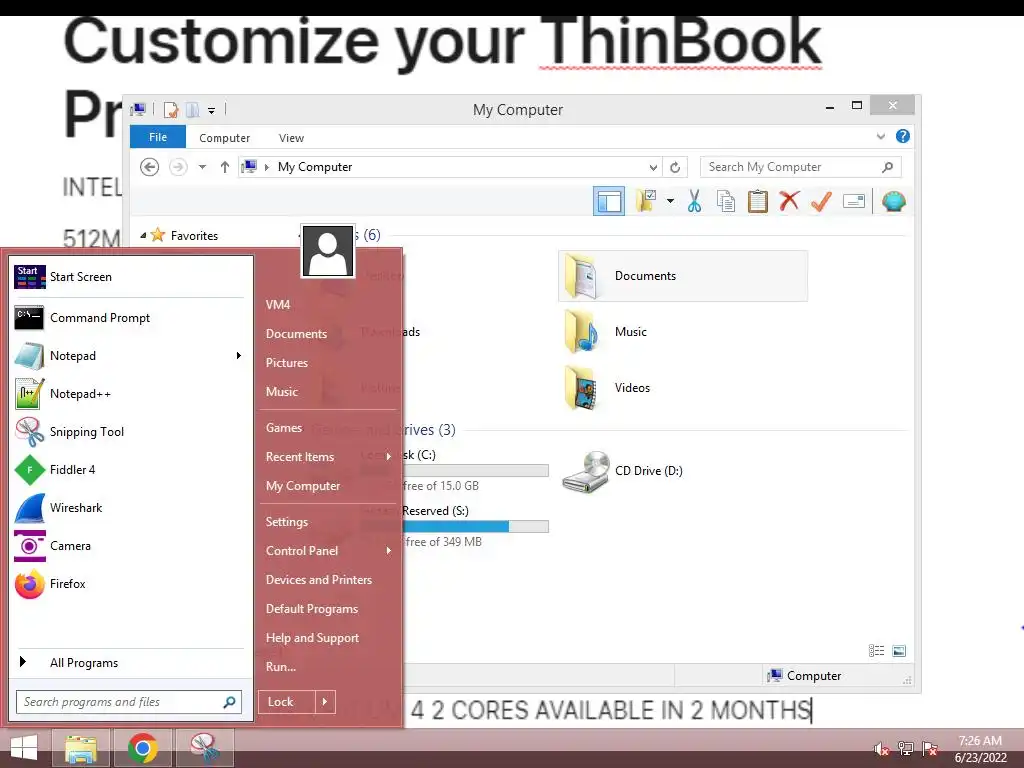
Task: Open the Computer ribbon tab
Action: (x=224, y=138)
